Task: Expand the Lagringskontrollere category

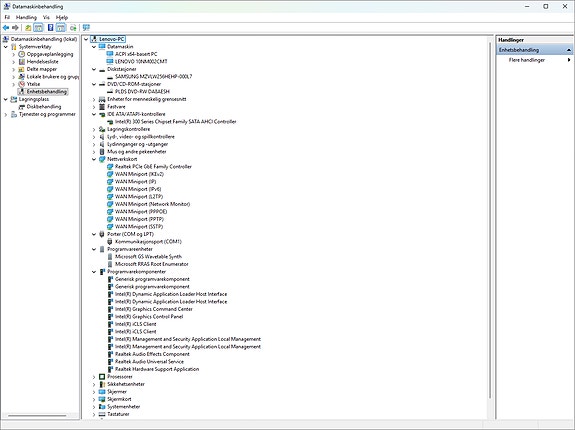Action: [94, 129]
